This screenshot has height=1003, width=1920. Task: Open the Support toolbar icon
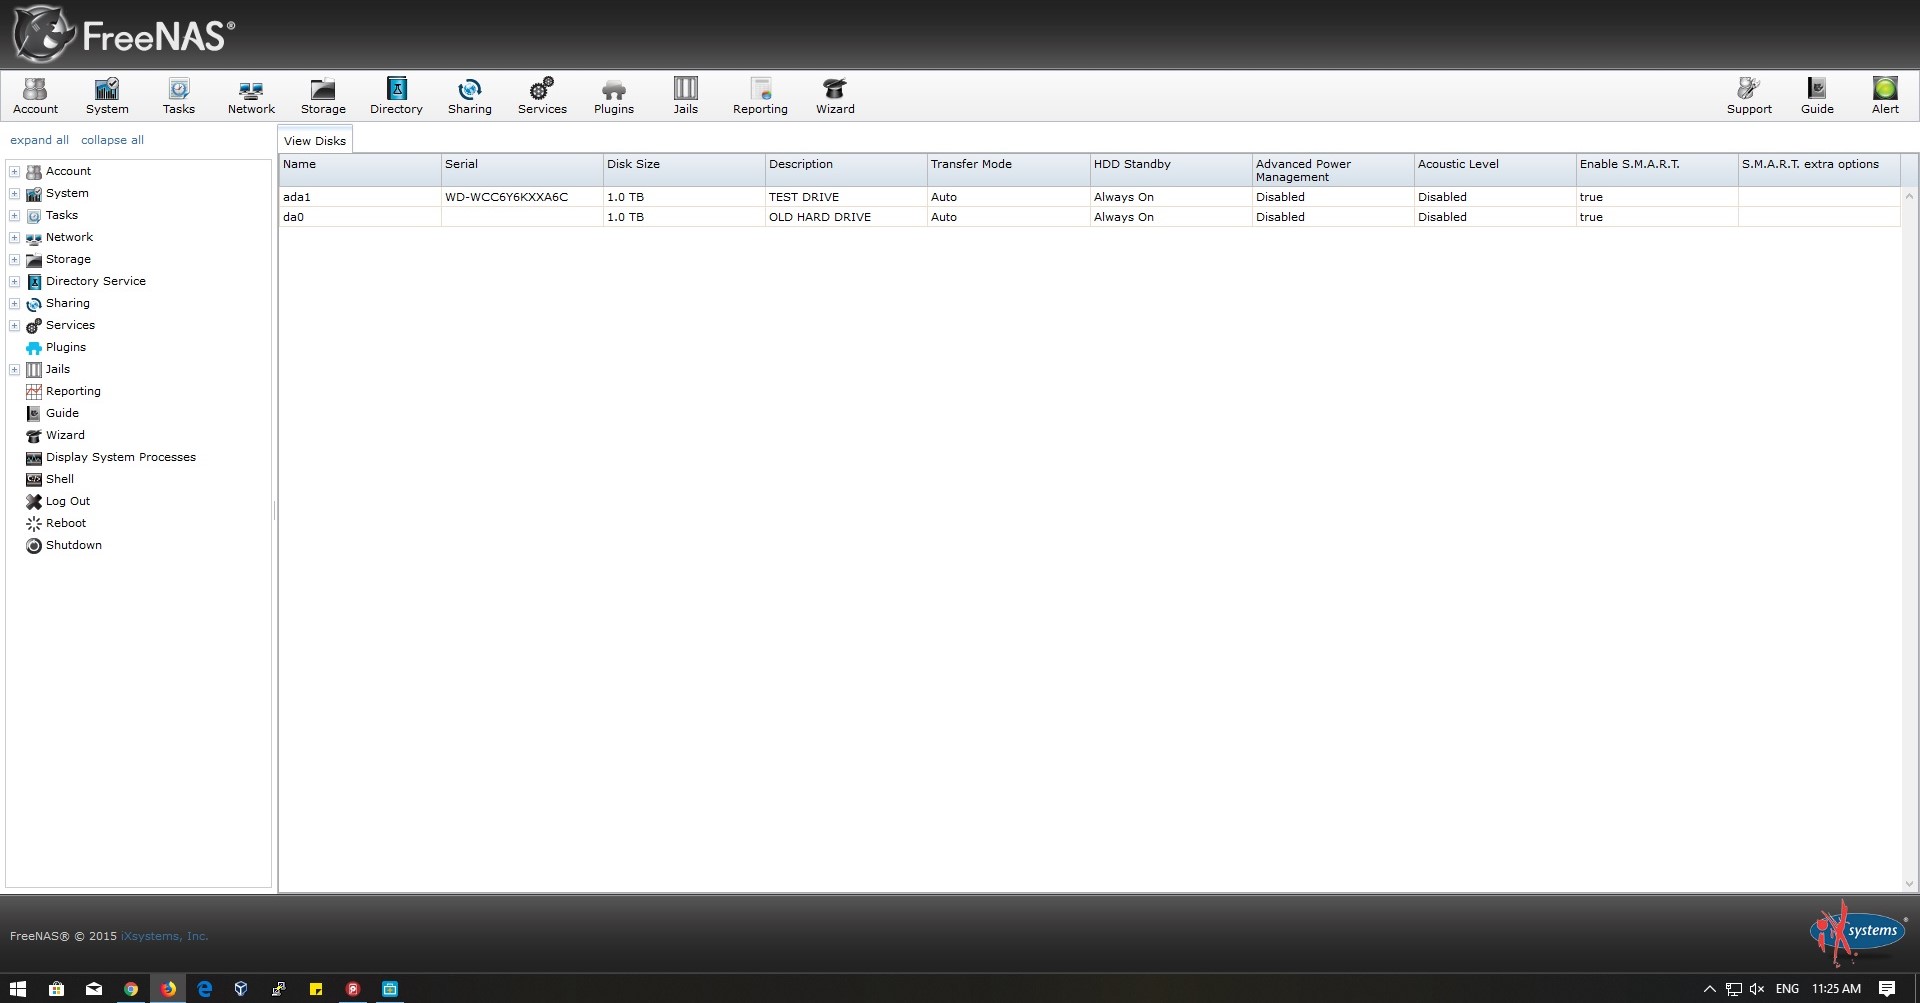1749,96
